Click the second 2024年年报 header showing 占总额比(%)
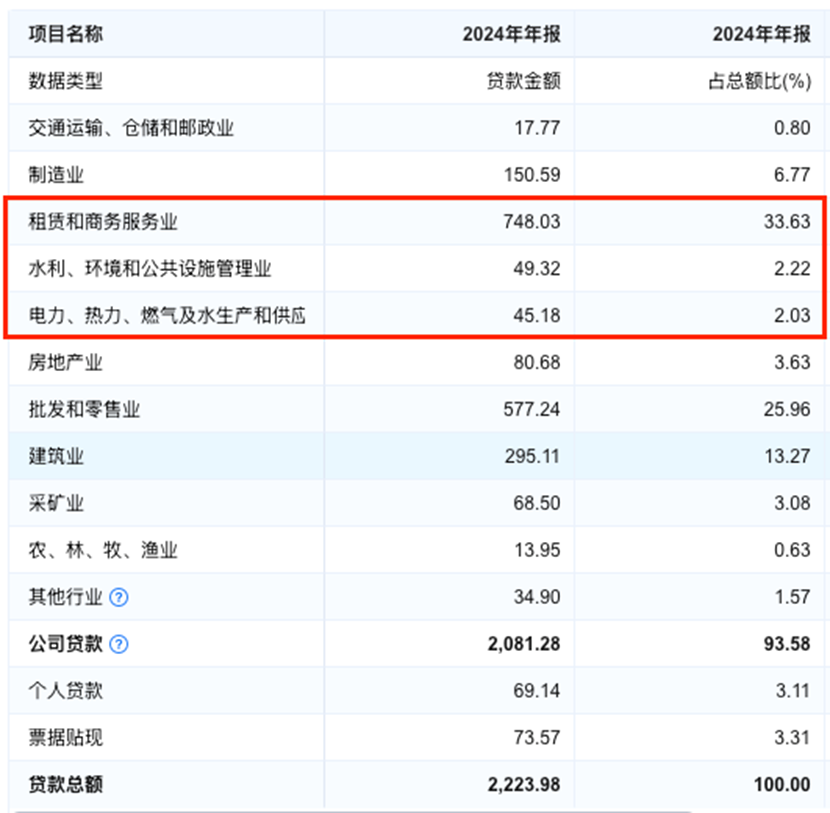 pyautogui.click(x=756, y=33)
